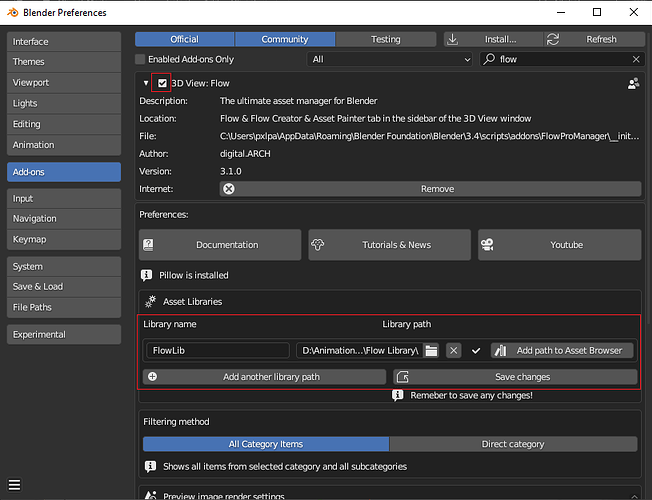Open the Save & Load preferences tab
Screen dimensions: 652x500
(x=64, y=286)
